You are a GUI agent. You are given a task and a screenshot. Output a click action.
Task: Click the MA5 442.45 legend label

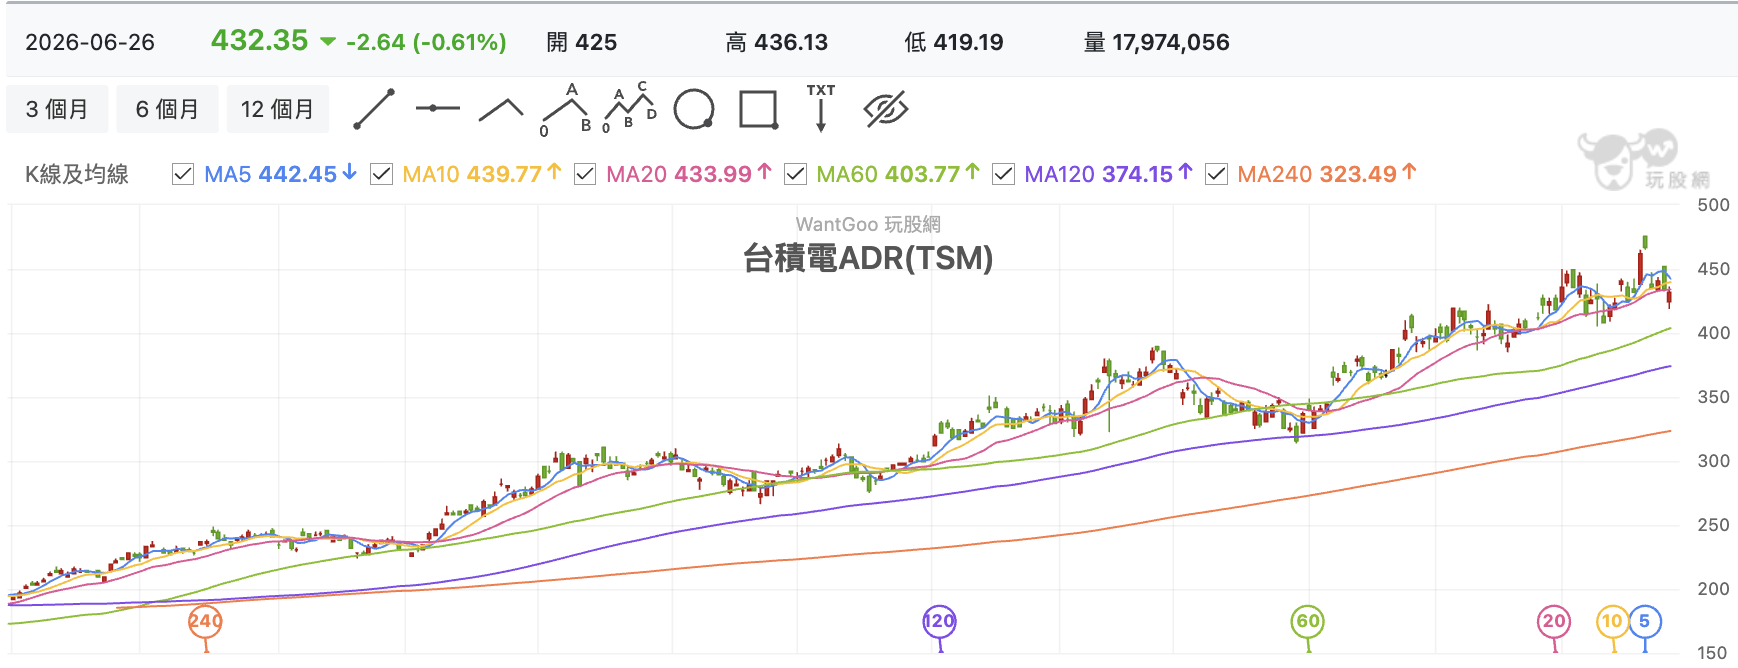[280, 174]
